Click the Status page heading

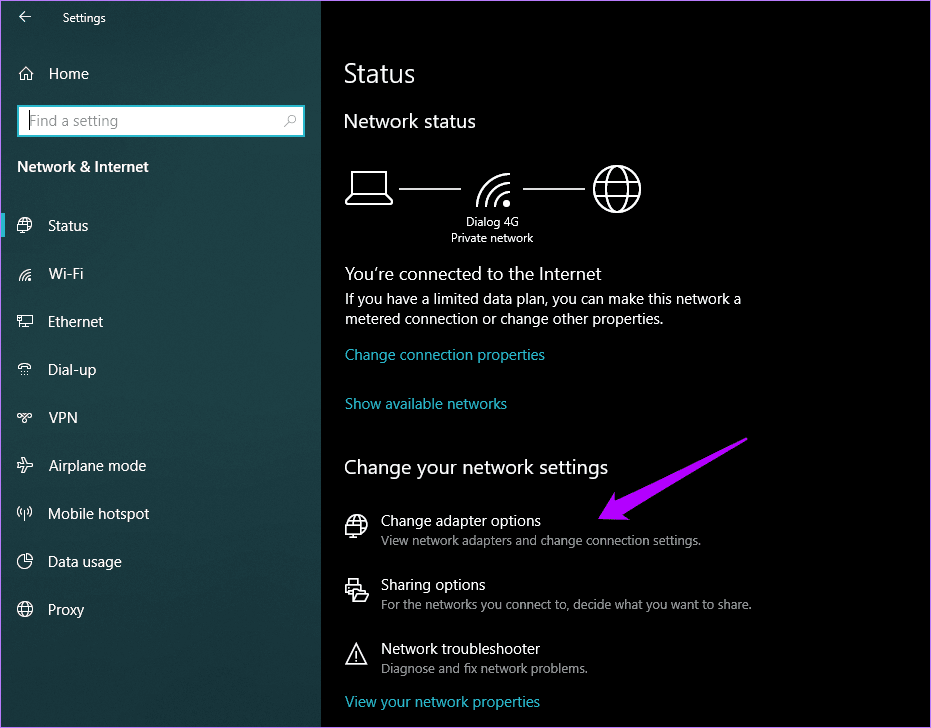coord(379,74)
